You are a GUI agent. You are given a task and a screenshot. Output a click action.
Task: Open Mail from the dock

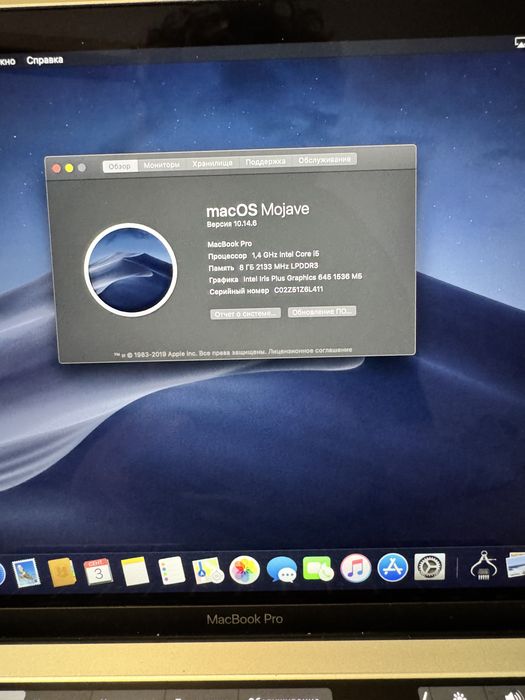25,573
